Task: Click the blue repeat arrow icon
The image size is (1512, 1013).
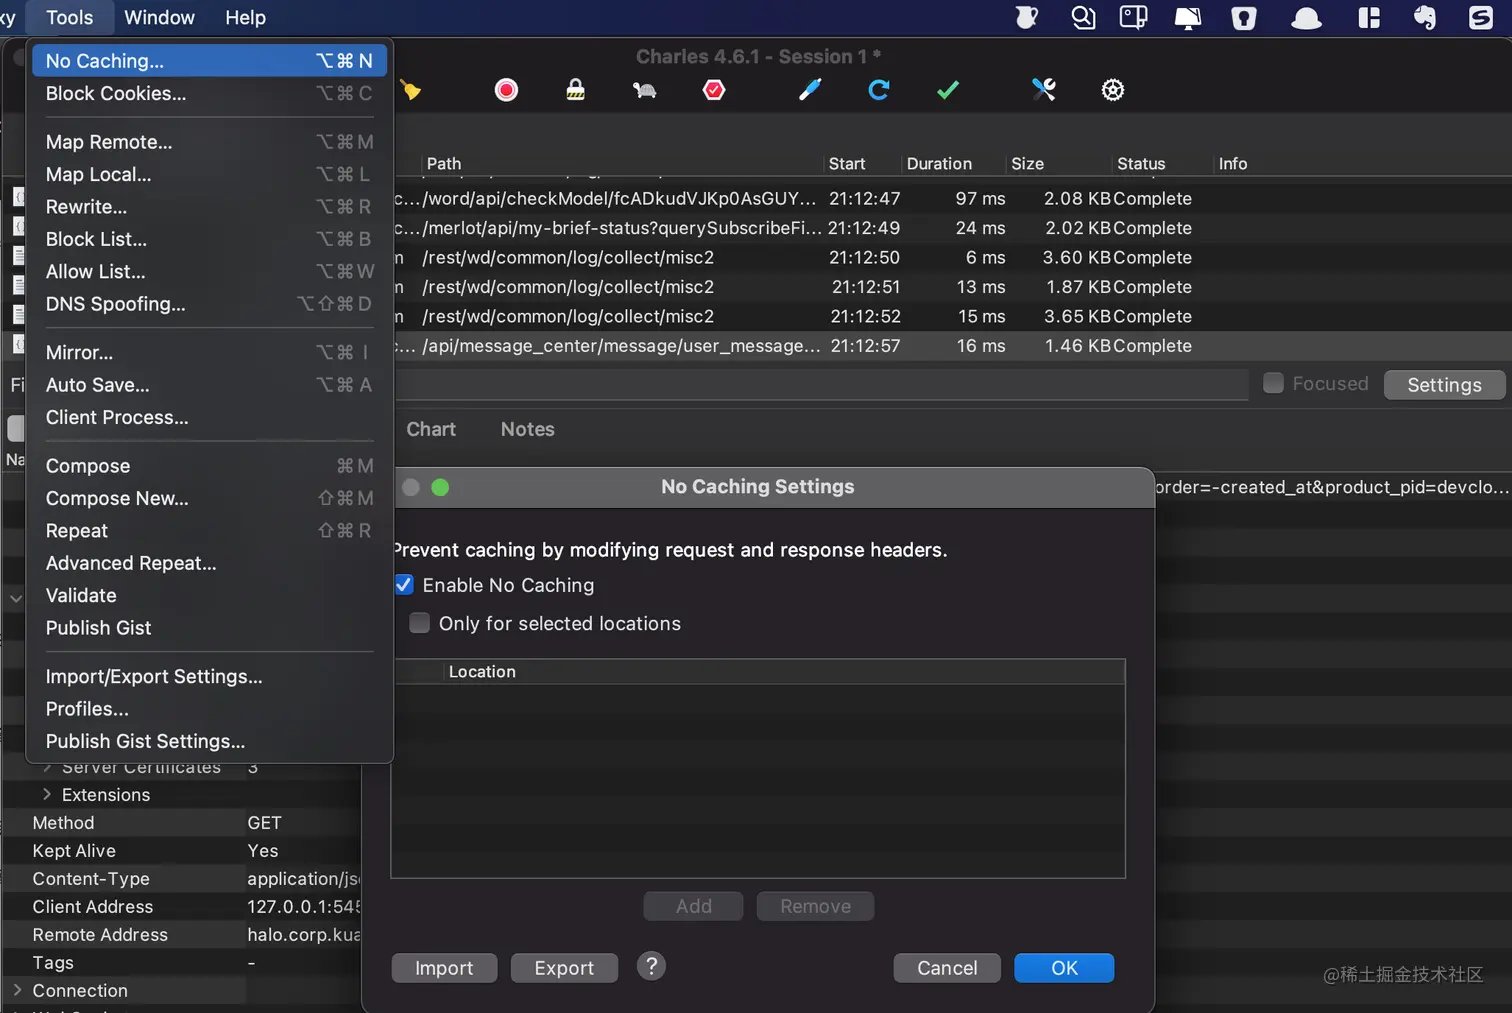Action: [x=879, y=90]
